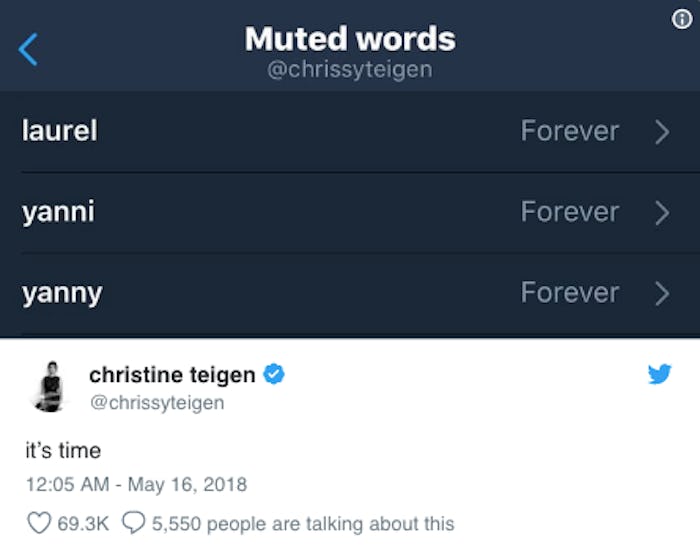Like the tweet with the heart icon
This screenshot has width=700, height=554.
38,523
